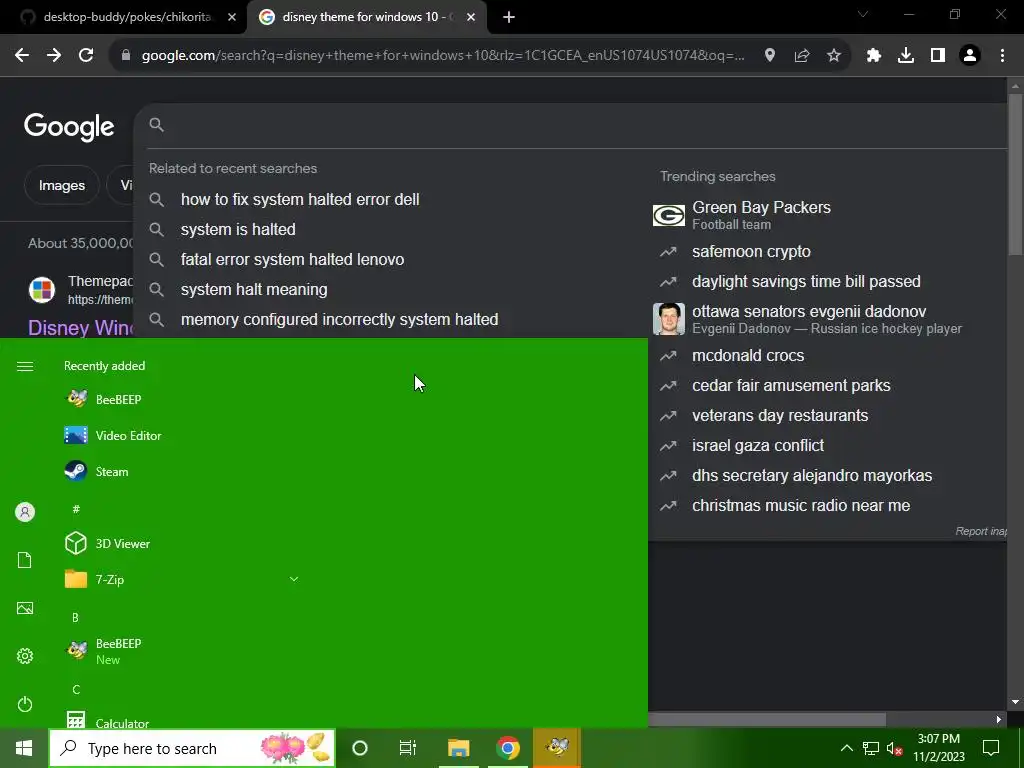1024x768 pixels.
Task: Share this page via address bar icon
Action: click(802, 56)
